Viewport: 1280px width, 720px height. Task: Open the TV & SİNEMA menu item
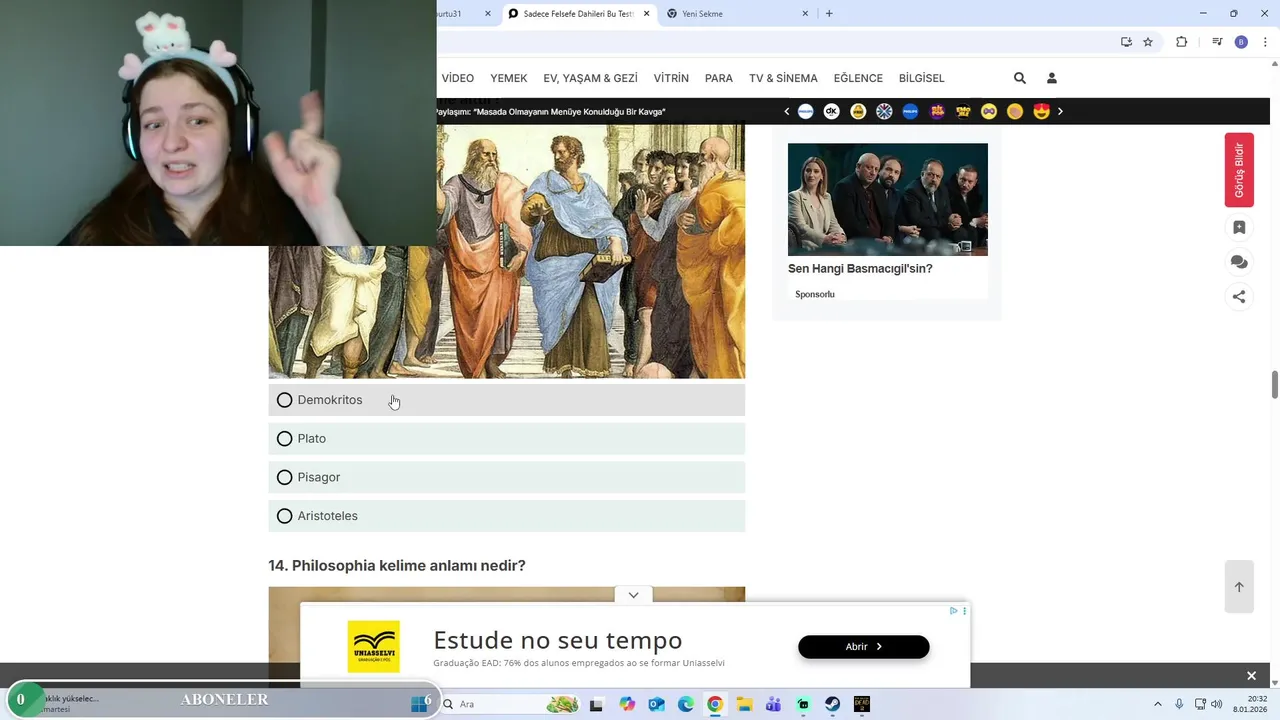783,78
